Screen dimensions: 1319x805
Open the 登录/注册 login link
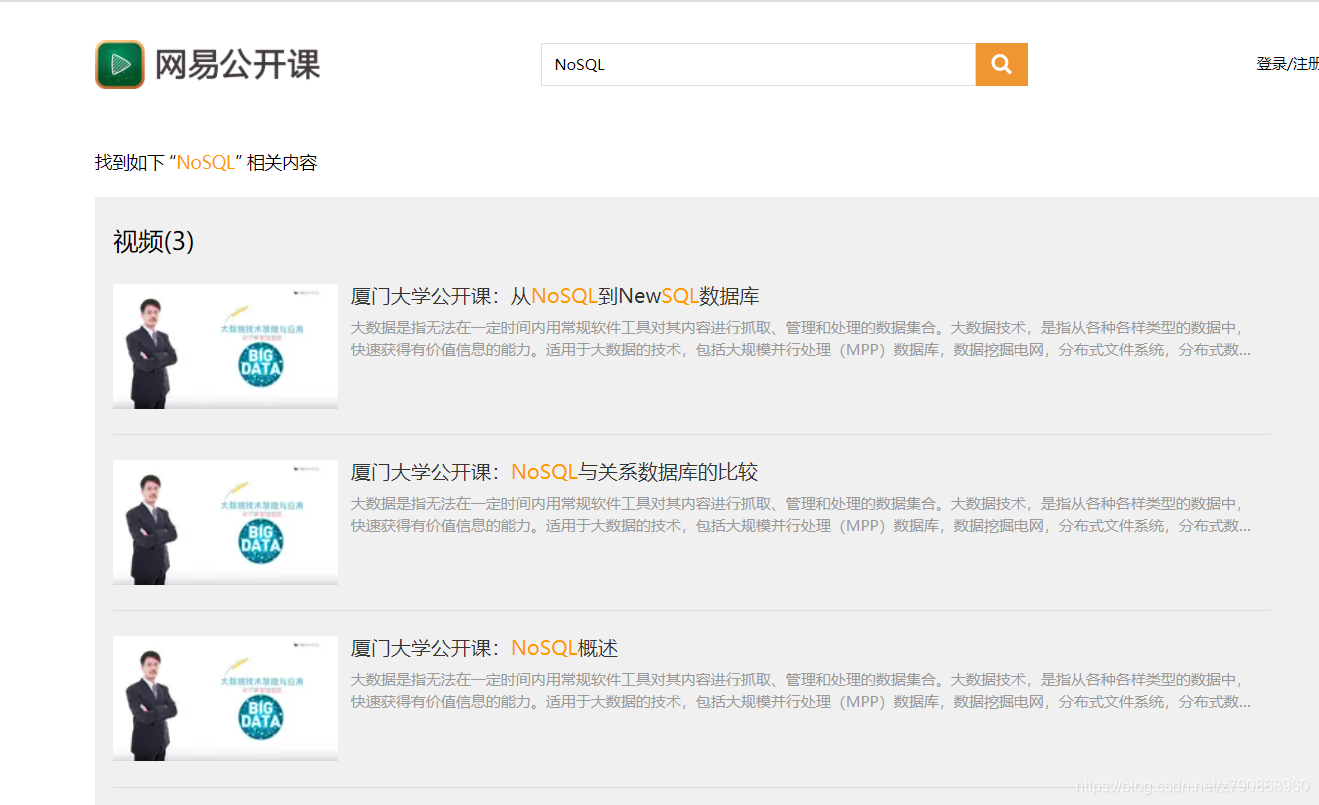pos(1288,64)
